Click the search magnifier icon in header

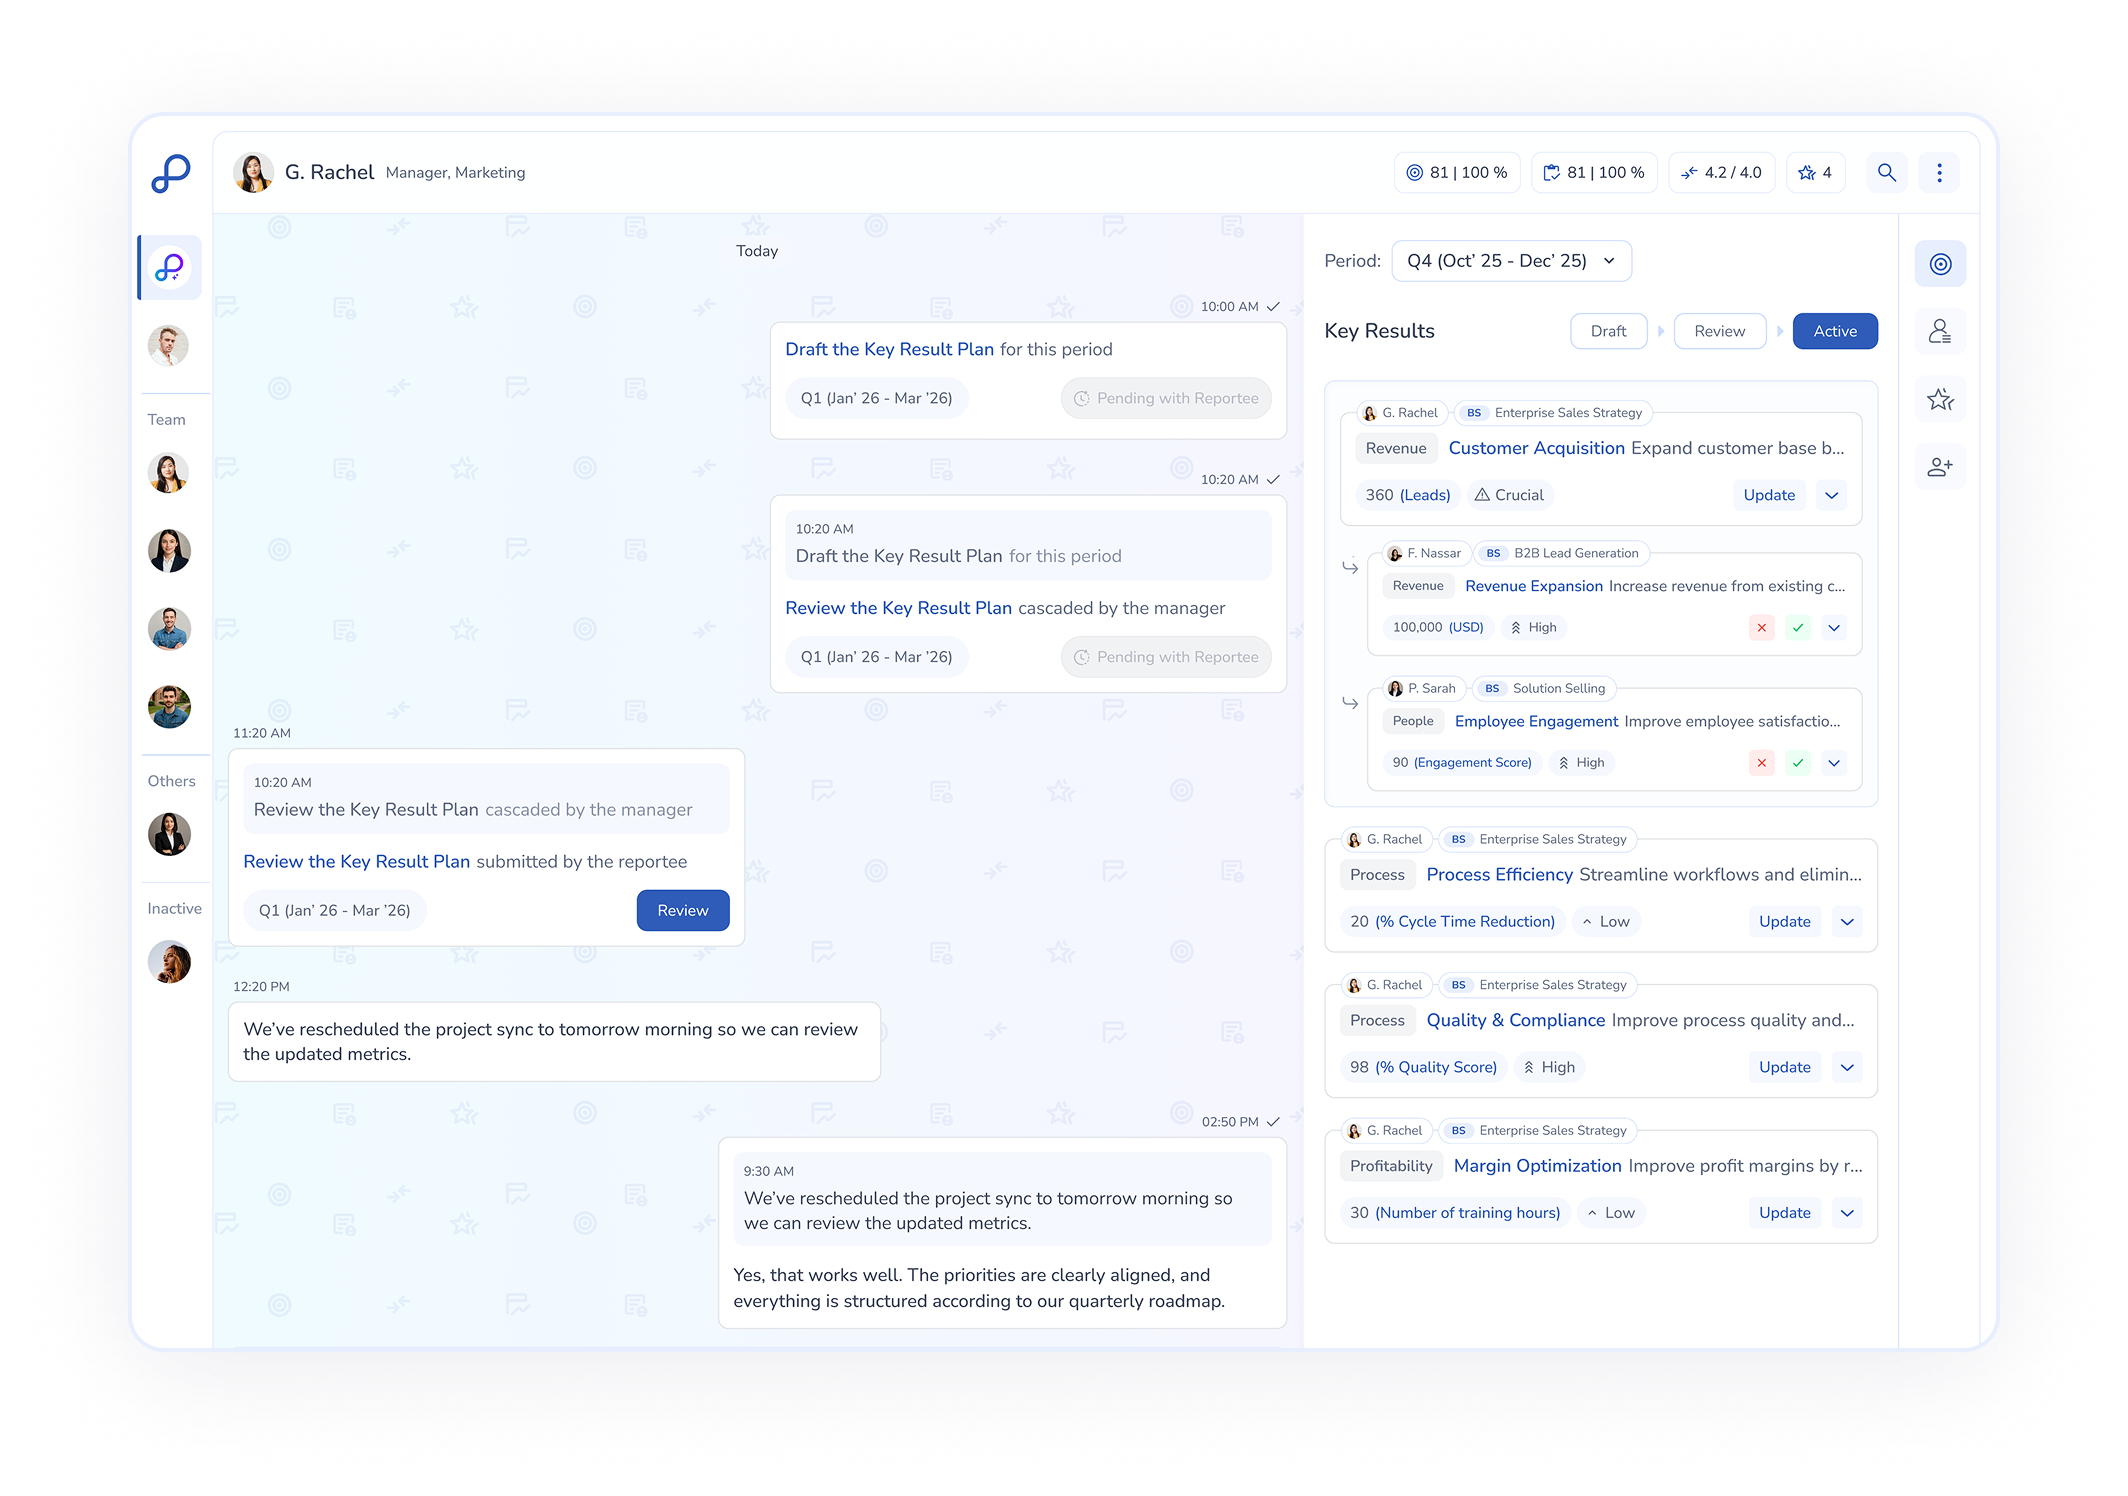click(x=1886, y=172)
